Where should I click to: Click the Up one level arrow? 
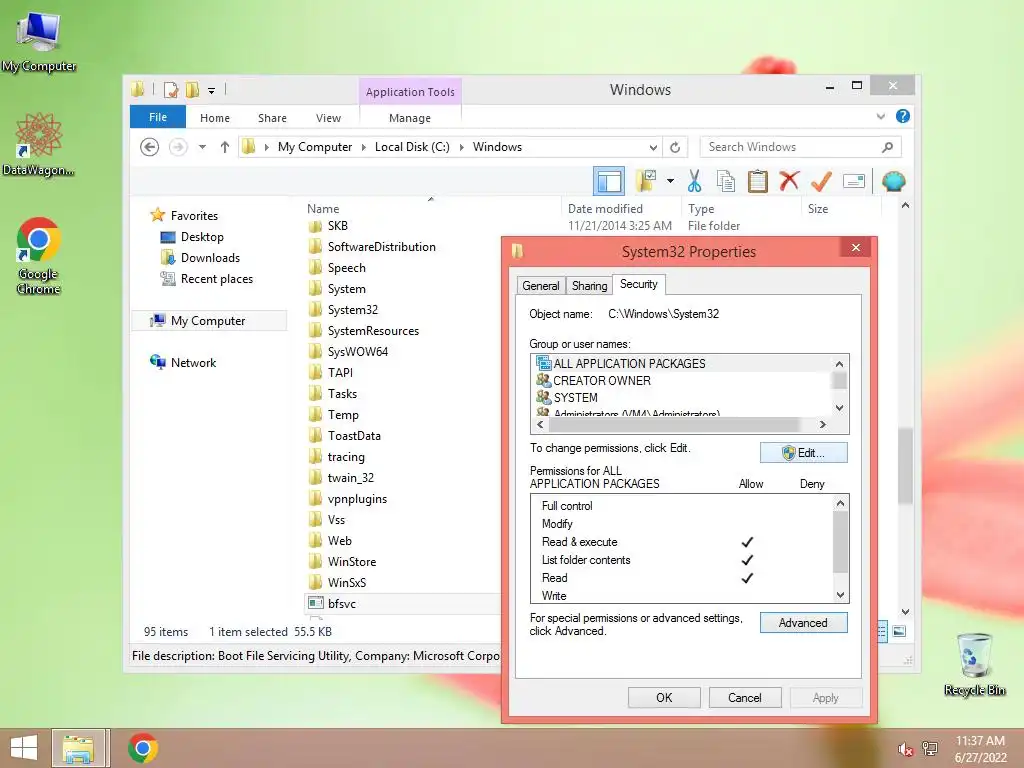(x=225, y=147)
